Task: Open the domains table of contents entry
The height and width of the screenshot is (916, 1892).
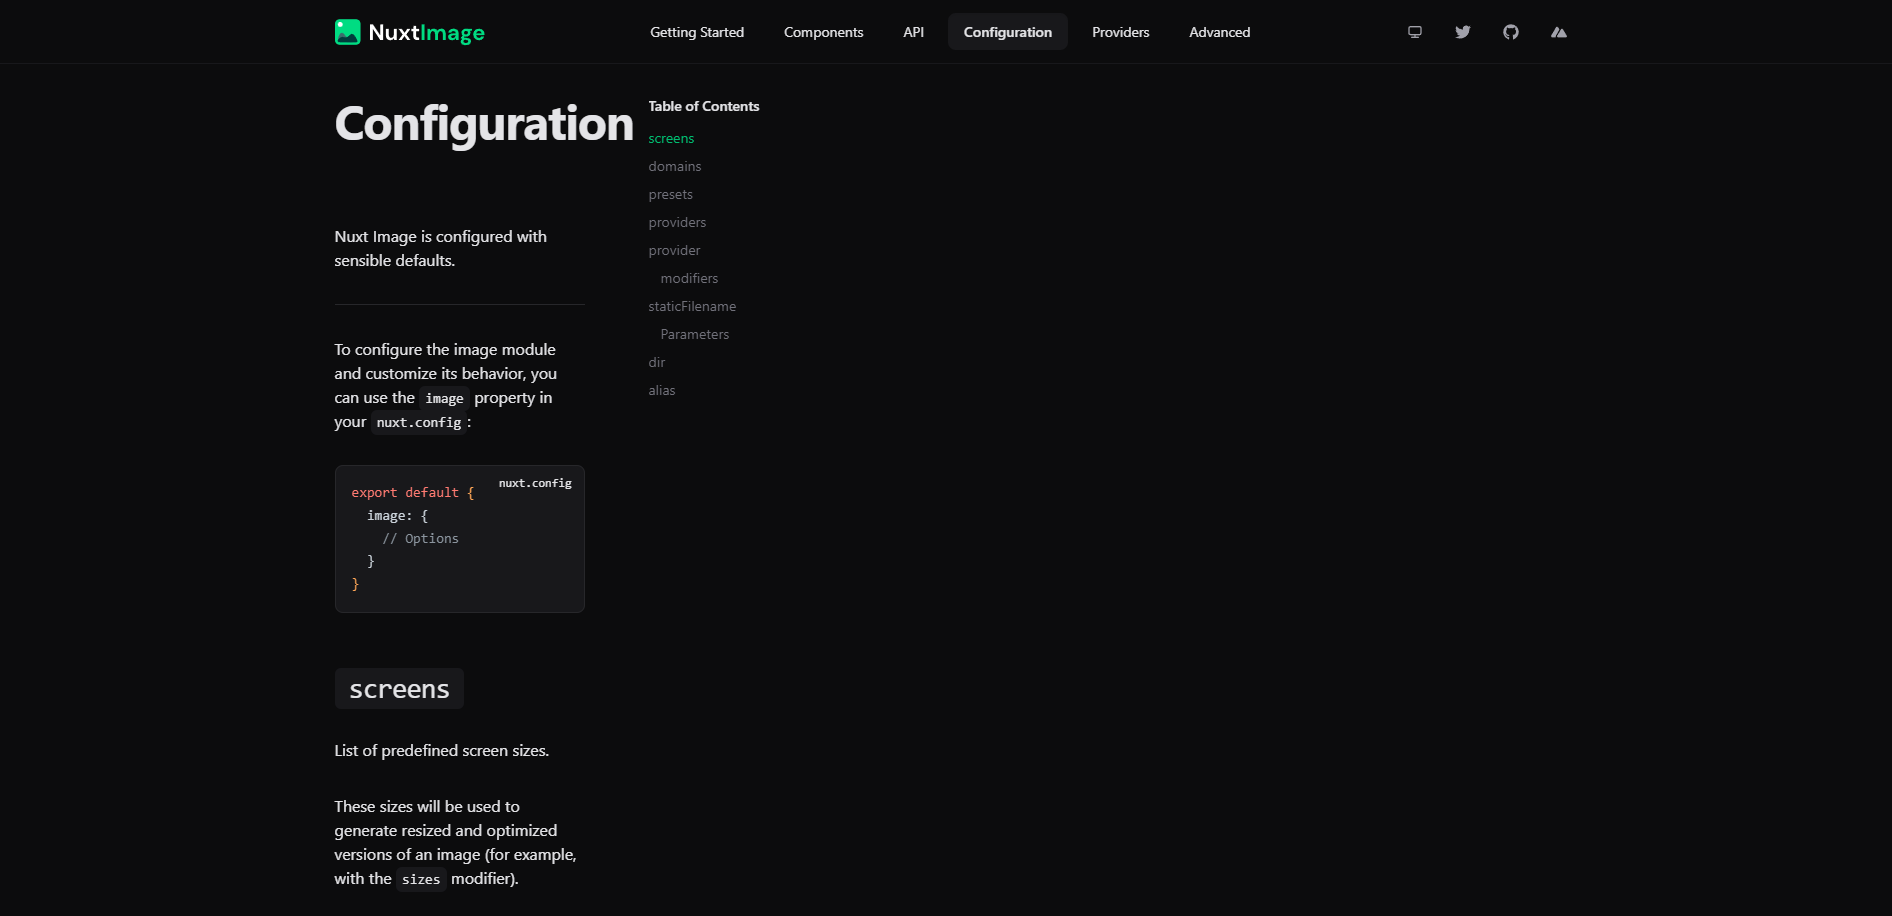Action: pyautogui.click(x=675, y=166)
